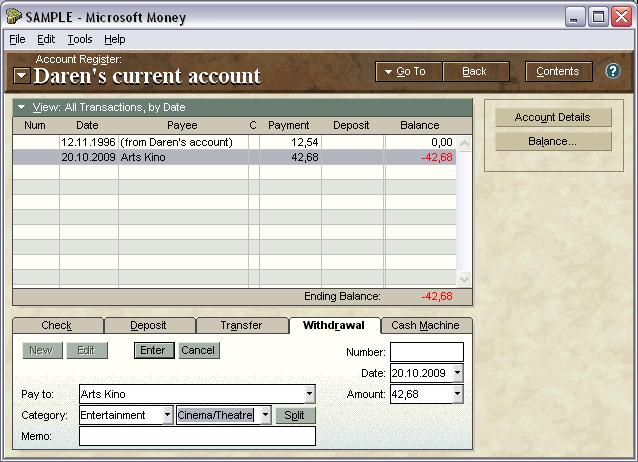Image resolution: width=638 pixels, height=462 pixels.
Task: Select the 12.11.1996 transaction date cell
Action: coord(88,142)
